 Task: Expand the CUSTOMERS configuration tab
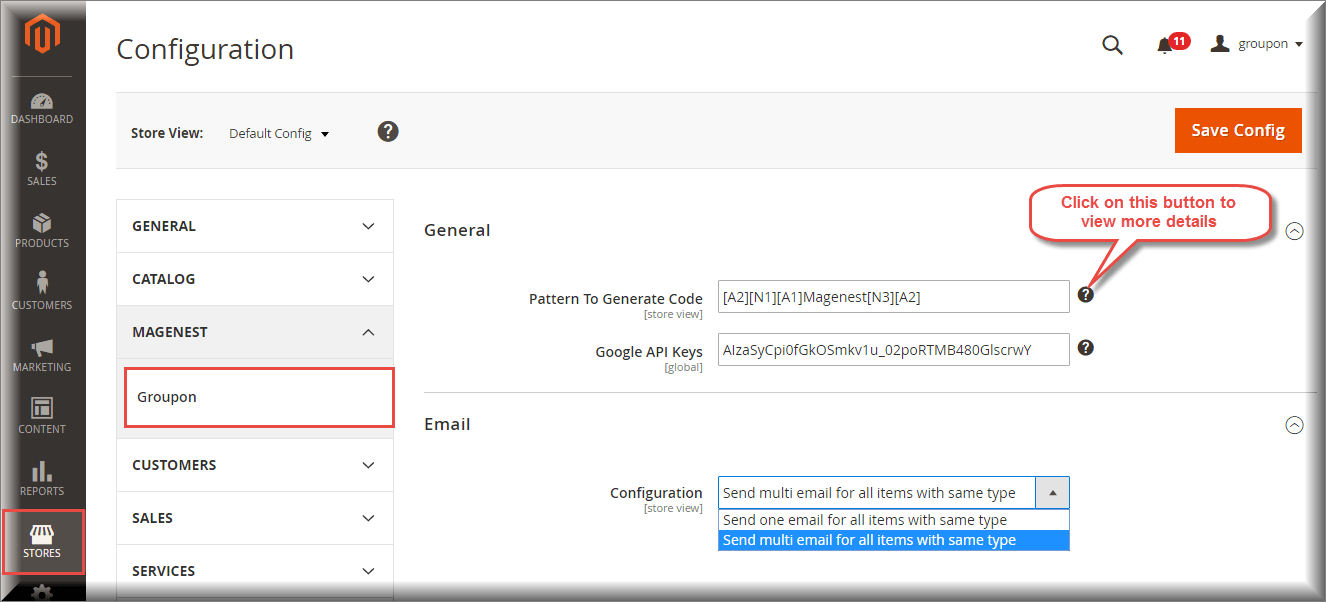coord(255,465)
